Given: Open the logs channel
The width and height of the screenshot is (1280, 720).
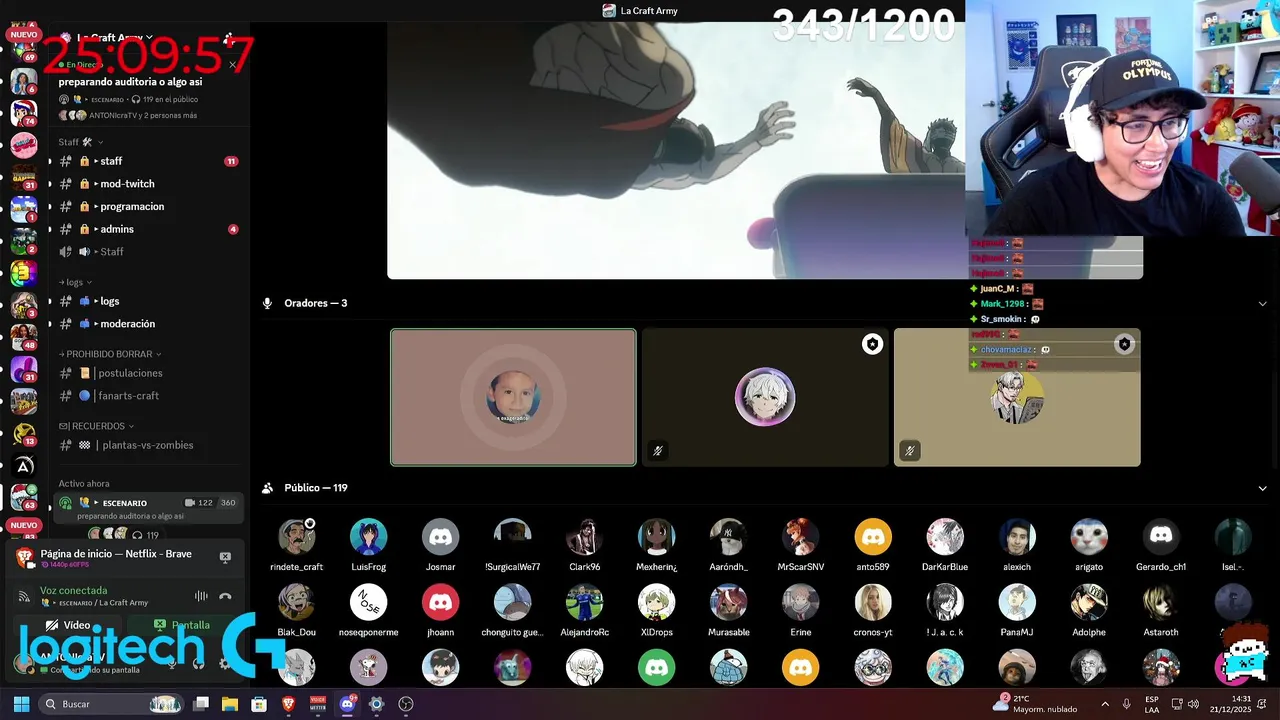Looking at the screenshot, I should [147, 301].
